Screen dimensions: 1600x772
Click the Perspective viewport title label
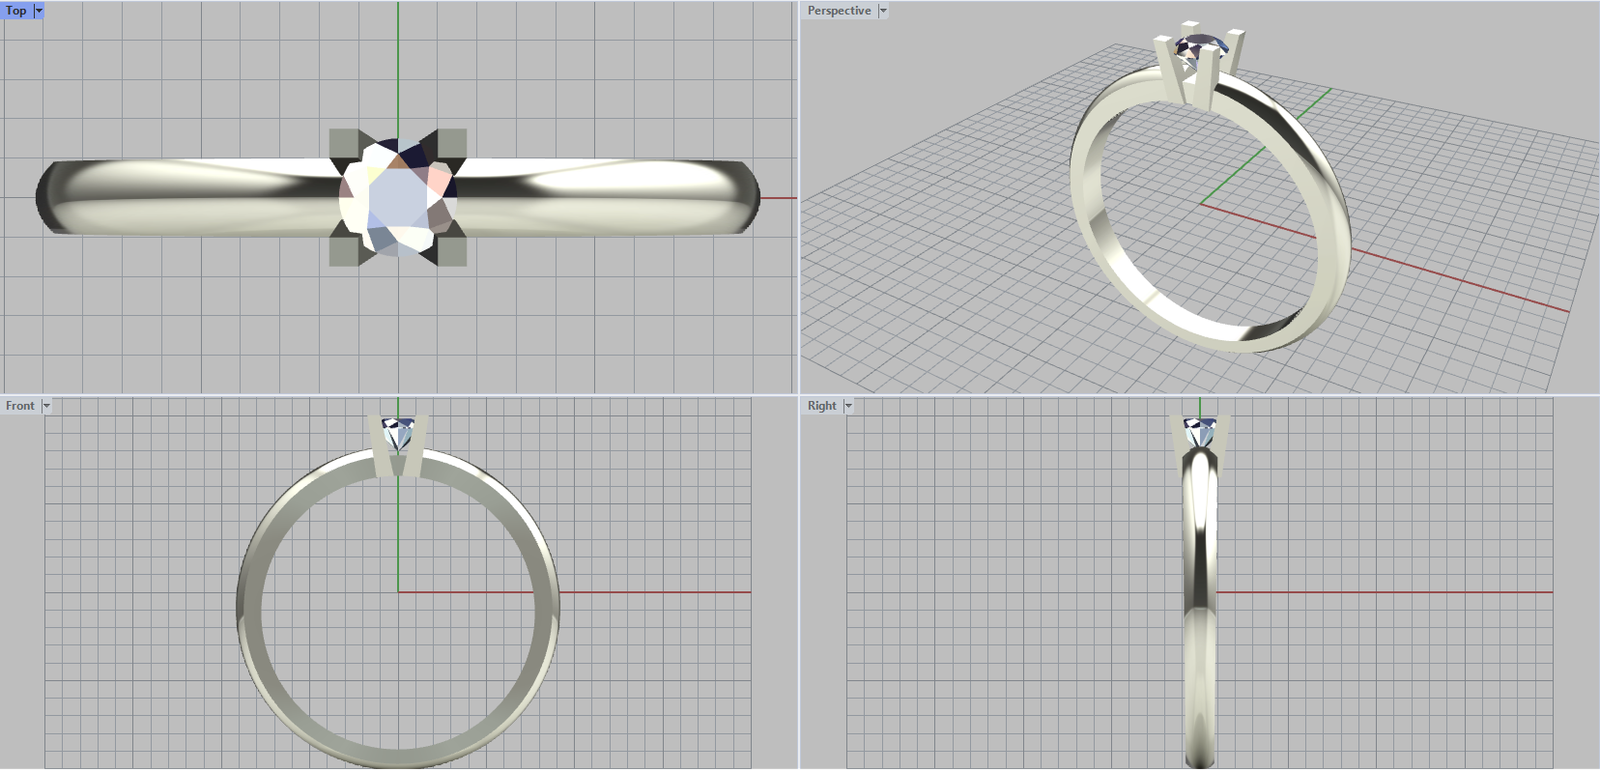(839, 11)
